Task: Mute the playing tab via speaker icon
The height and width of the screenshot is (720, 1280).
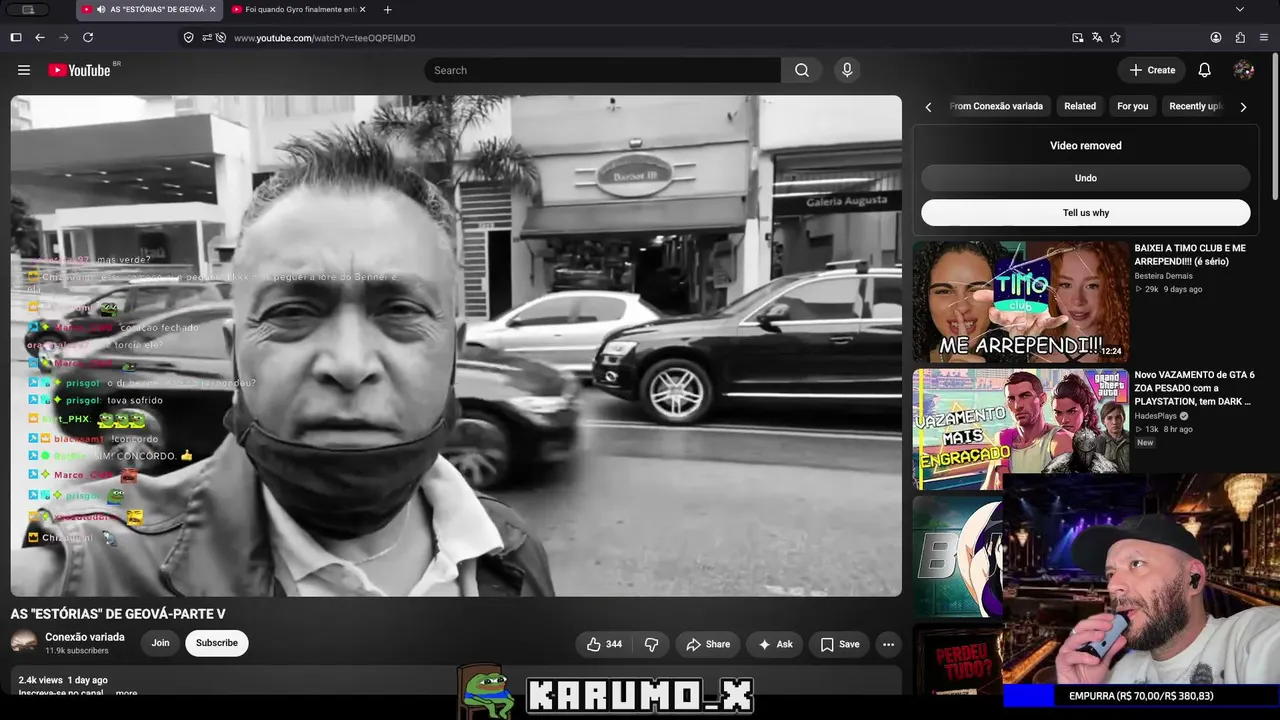Action: pyautogui.click(x=101, y=10)
